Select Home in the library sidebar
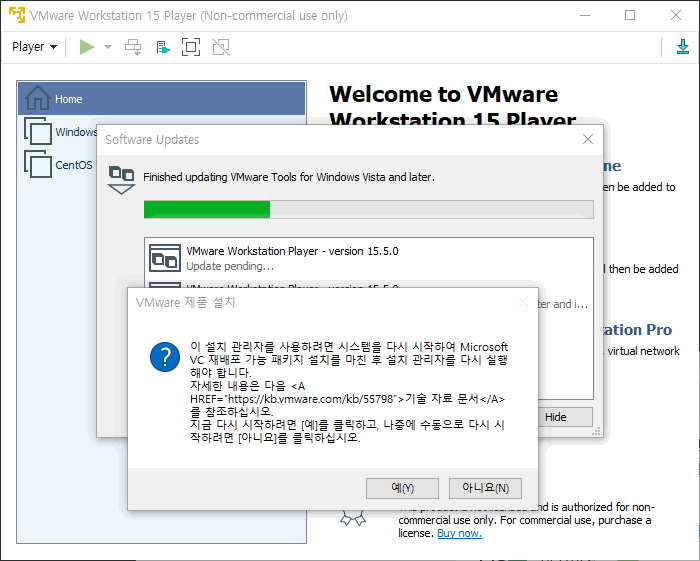Screen dimensions: 700x561 (162, 99)
